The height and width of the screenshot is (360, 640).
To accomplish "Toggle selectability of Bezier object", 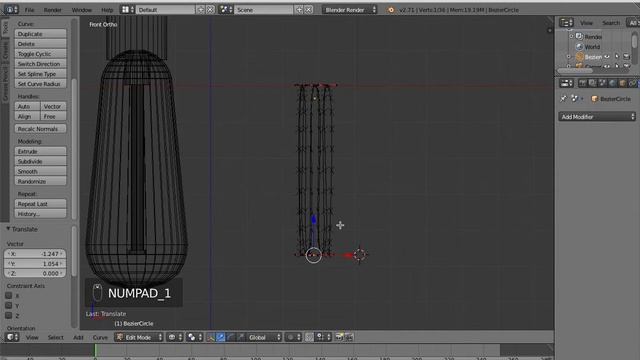I will coord(617,57).
